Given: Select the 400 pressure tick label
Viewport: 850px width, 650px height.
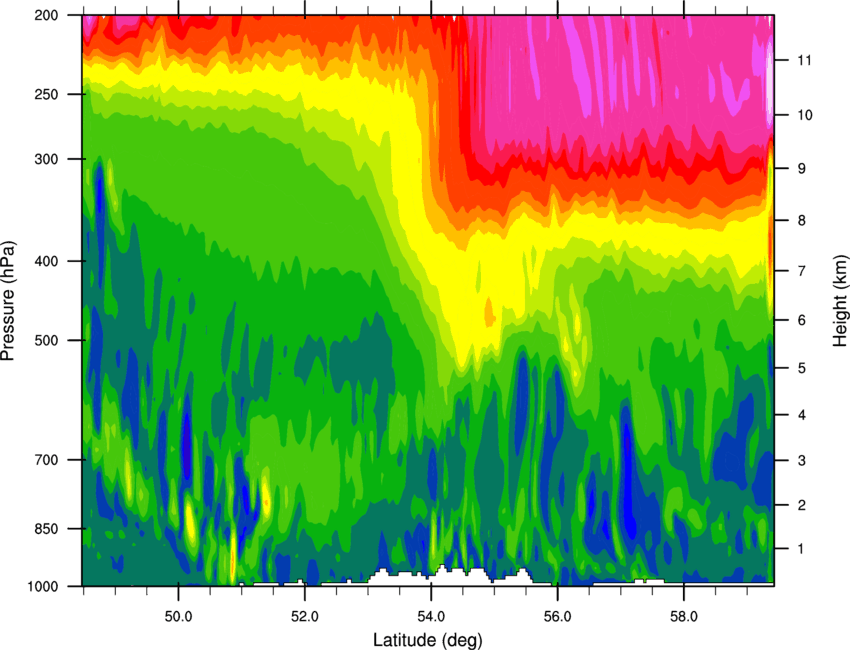Looking at the screenshot, I should tap(47, 261).
